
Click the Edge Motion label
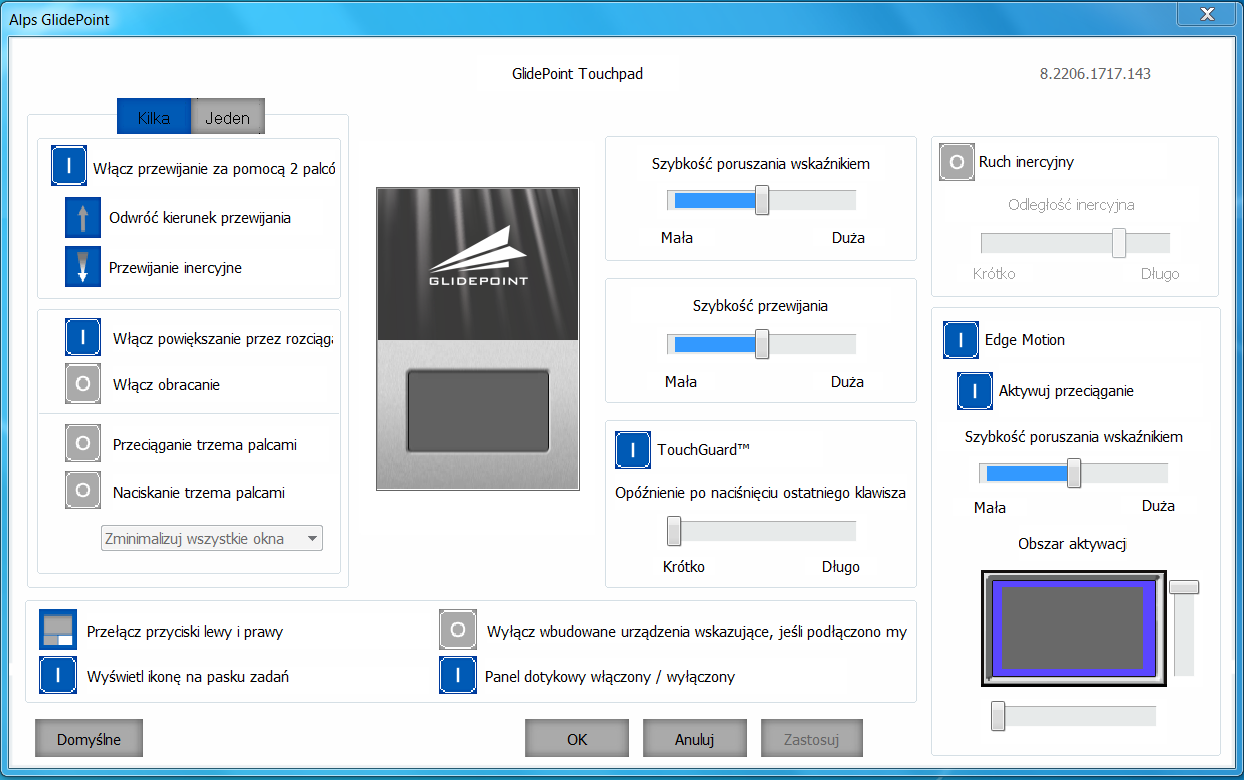click(x=1025, y=340)
